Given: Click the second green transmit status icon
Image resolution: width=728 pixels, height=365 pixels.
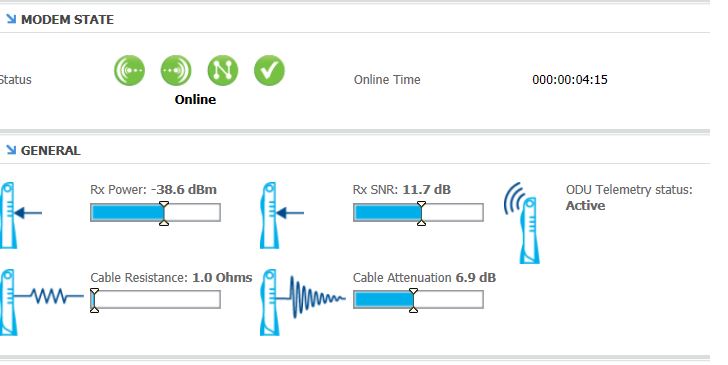Looking at the screenshot, I should tap(176, 71).
